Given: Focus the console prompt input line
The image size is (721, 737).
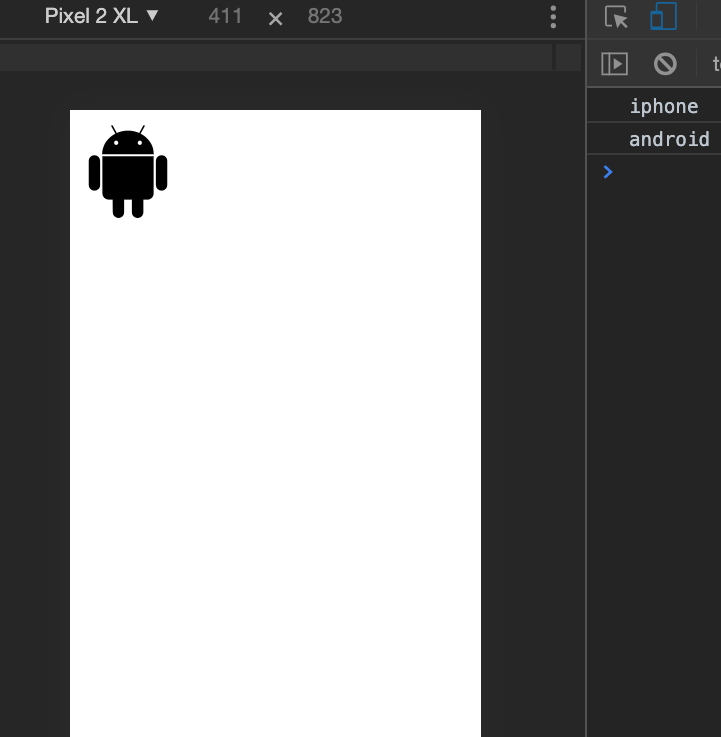Looking at the screenshot, I should (654, 172).
